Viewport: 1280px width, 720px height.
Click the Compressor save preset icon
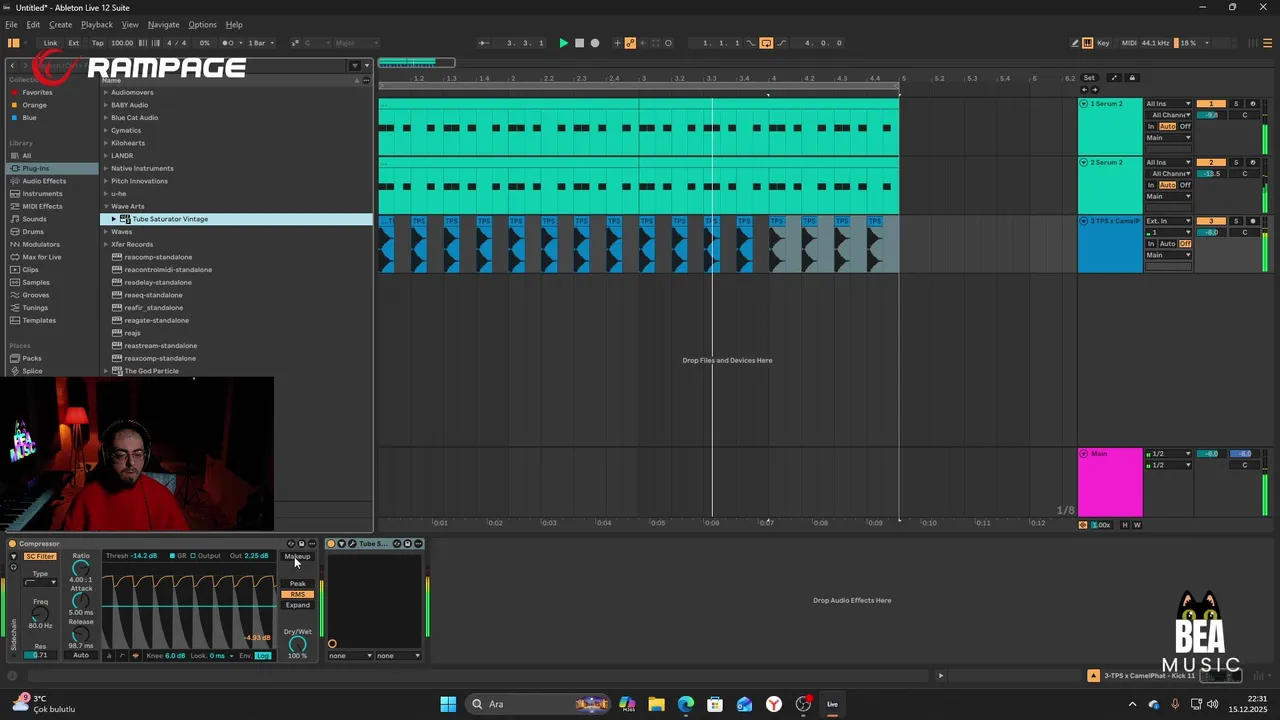coord(302,543)
